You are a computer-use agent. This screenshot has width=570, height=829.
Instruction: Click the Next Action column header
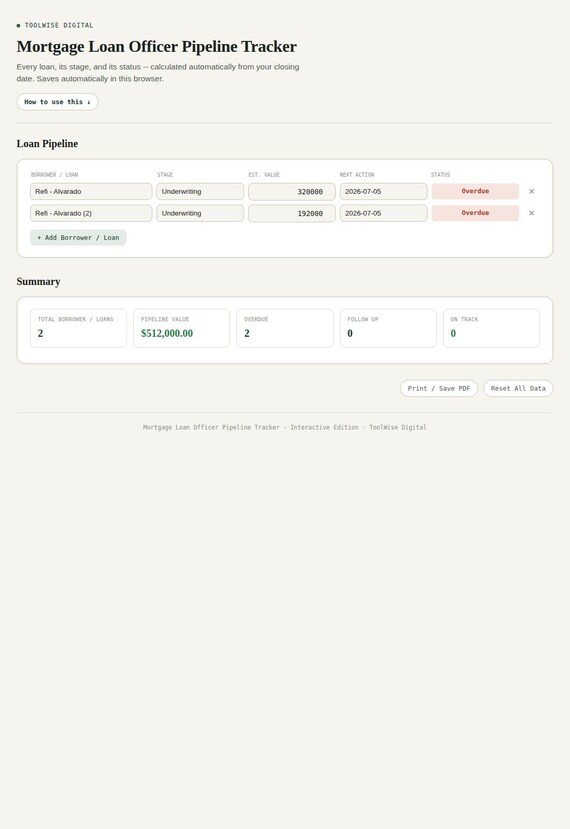click(x=357, y=174)
